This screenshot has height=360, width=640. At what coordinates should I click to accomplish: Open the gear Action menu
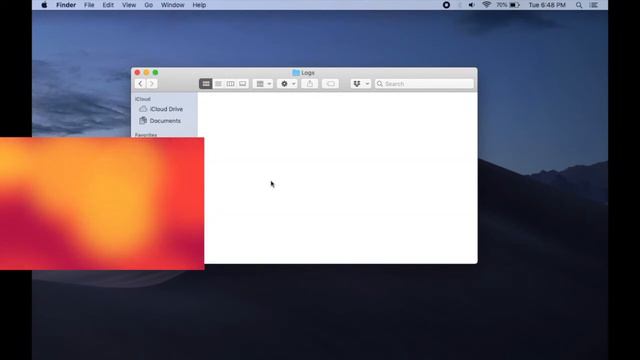coord(287,84)
